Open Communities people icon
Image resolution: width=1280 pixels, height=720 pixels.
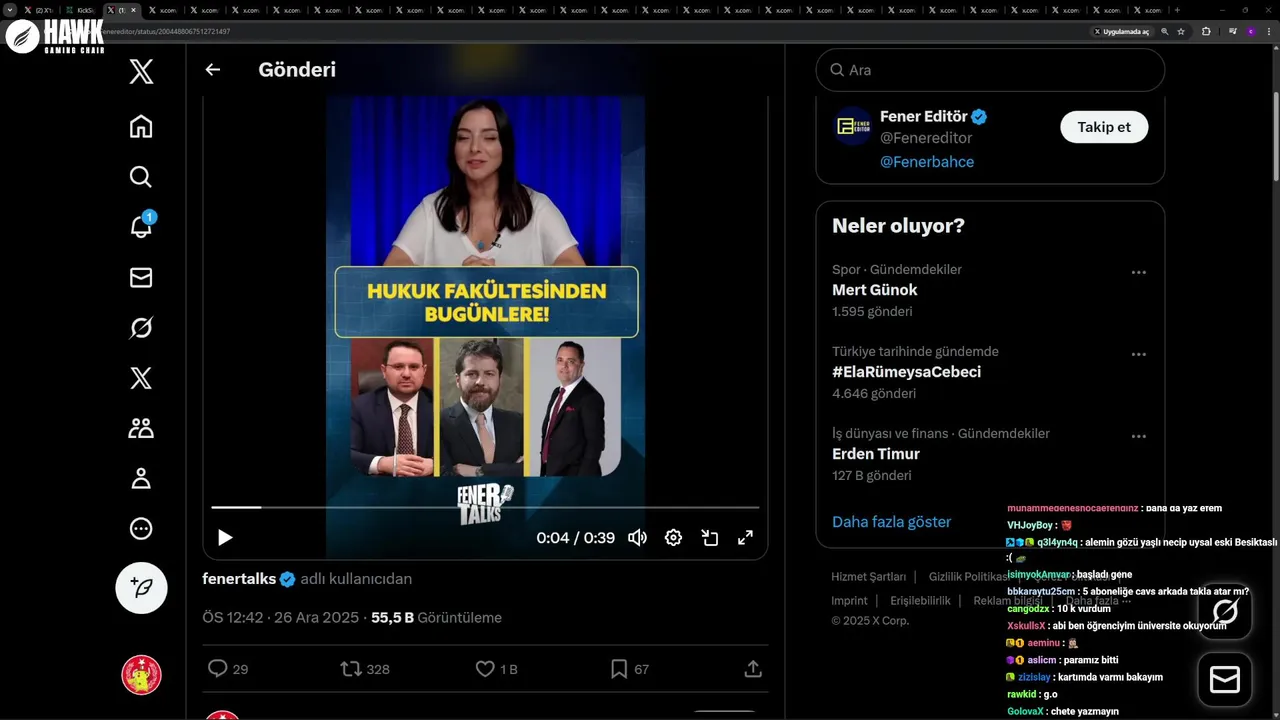(141, 428)
